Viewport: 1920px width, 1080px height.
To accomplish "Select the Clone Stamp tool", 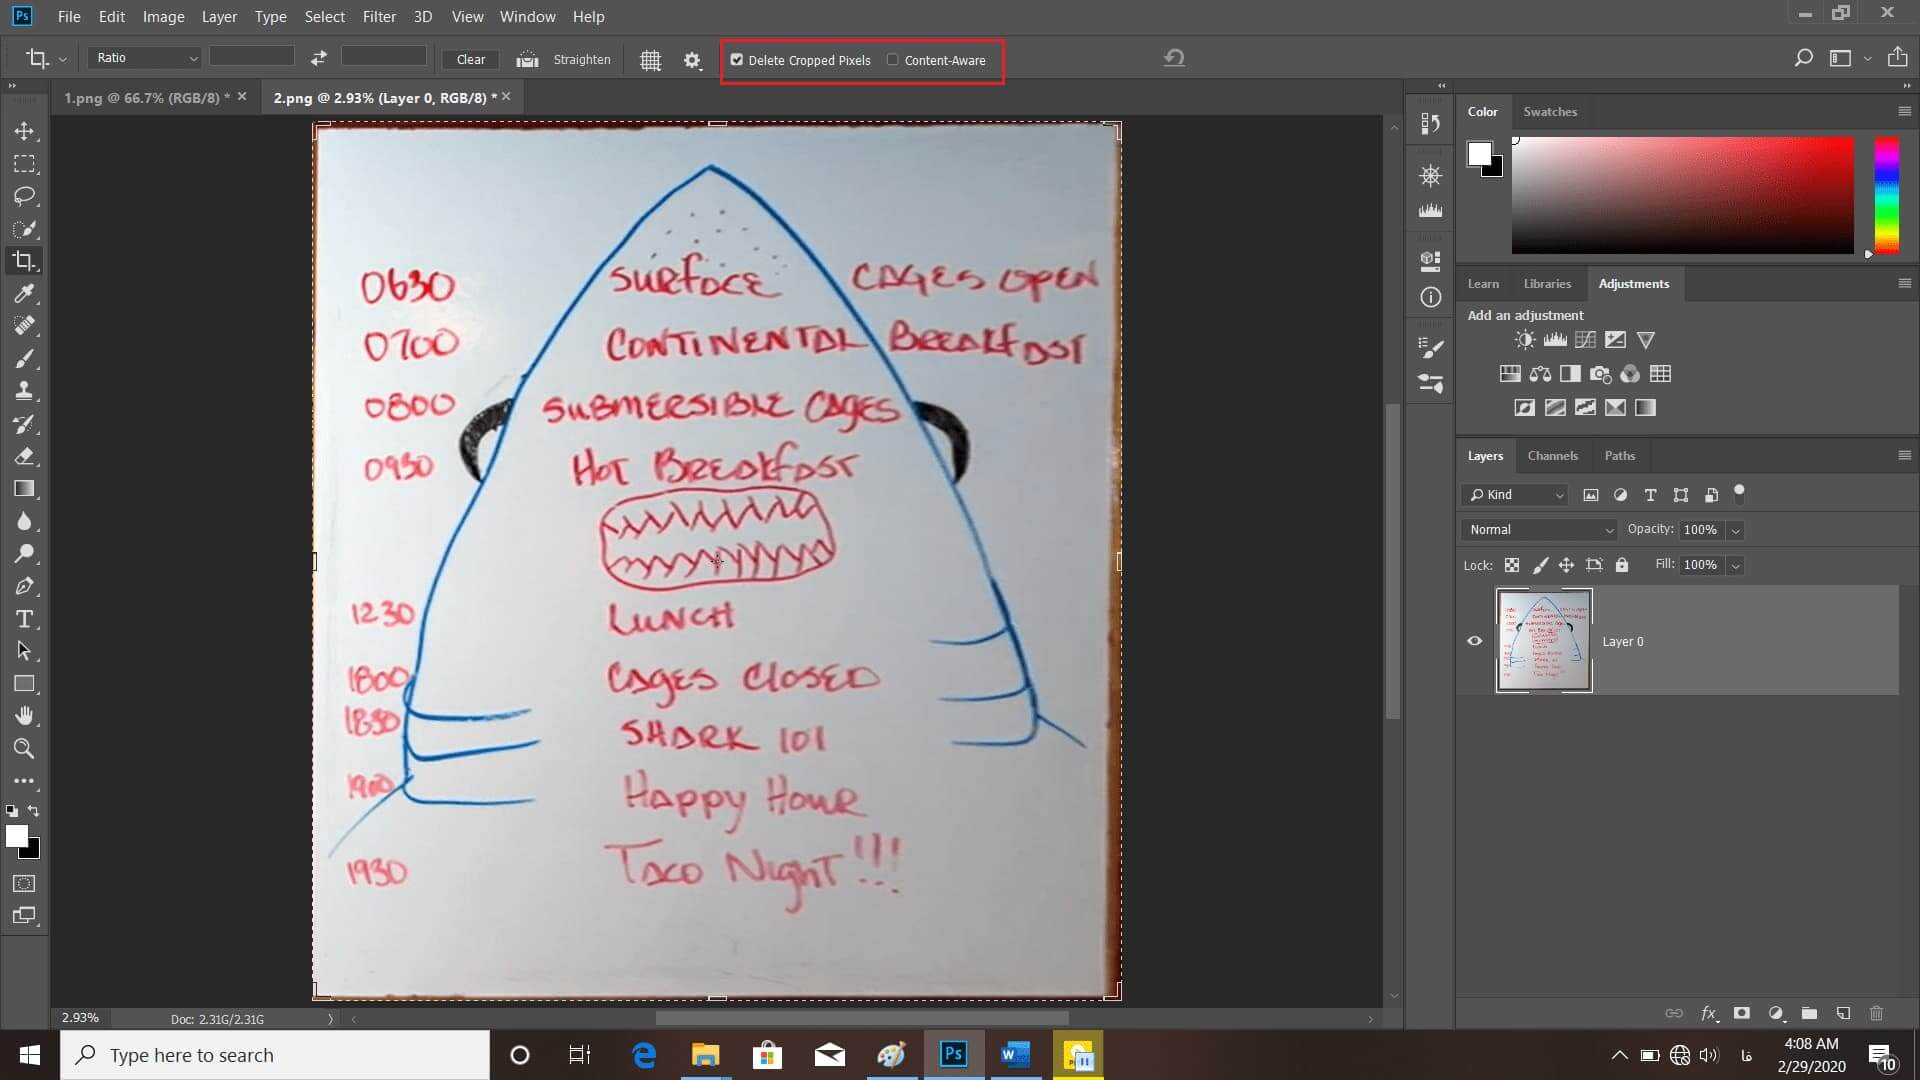I will (24, 391).
